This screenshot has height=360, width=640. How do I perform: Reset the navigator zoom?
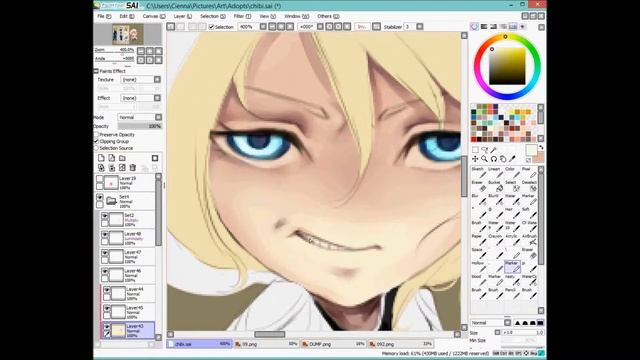pyautogui.click(x=159, y=51)
